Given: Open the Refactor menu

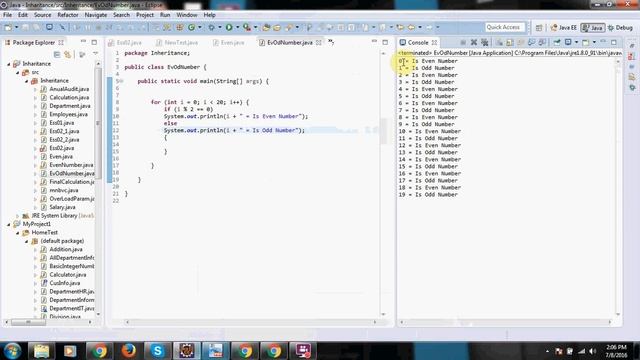Looking at the screenshot, I should pos(68,15).
